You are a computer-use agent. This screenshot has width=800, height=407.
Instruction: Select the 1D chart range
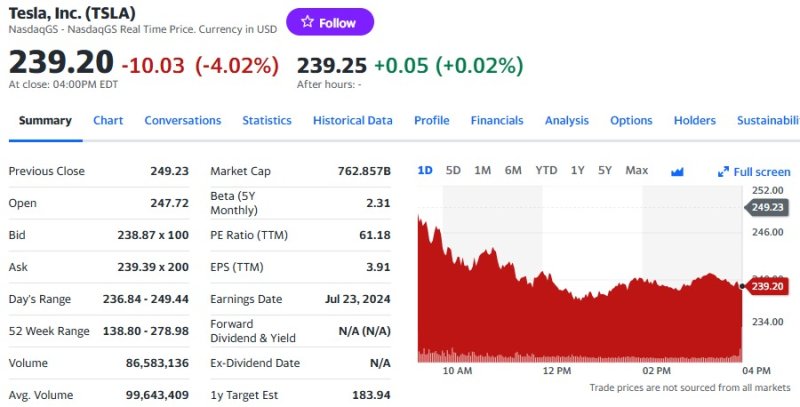pos(425,171)
